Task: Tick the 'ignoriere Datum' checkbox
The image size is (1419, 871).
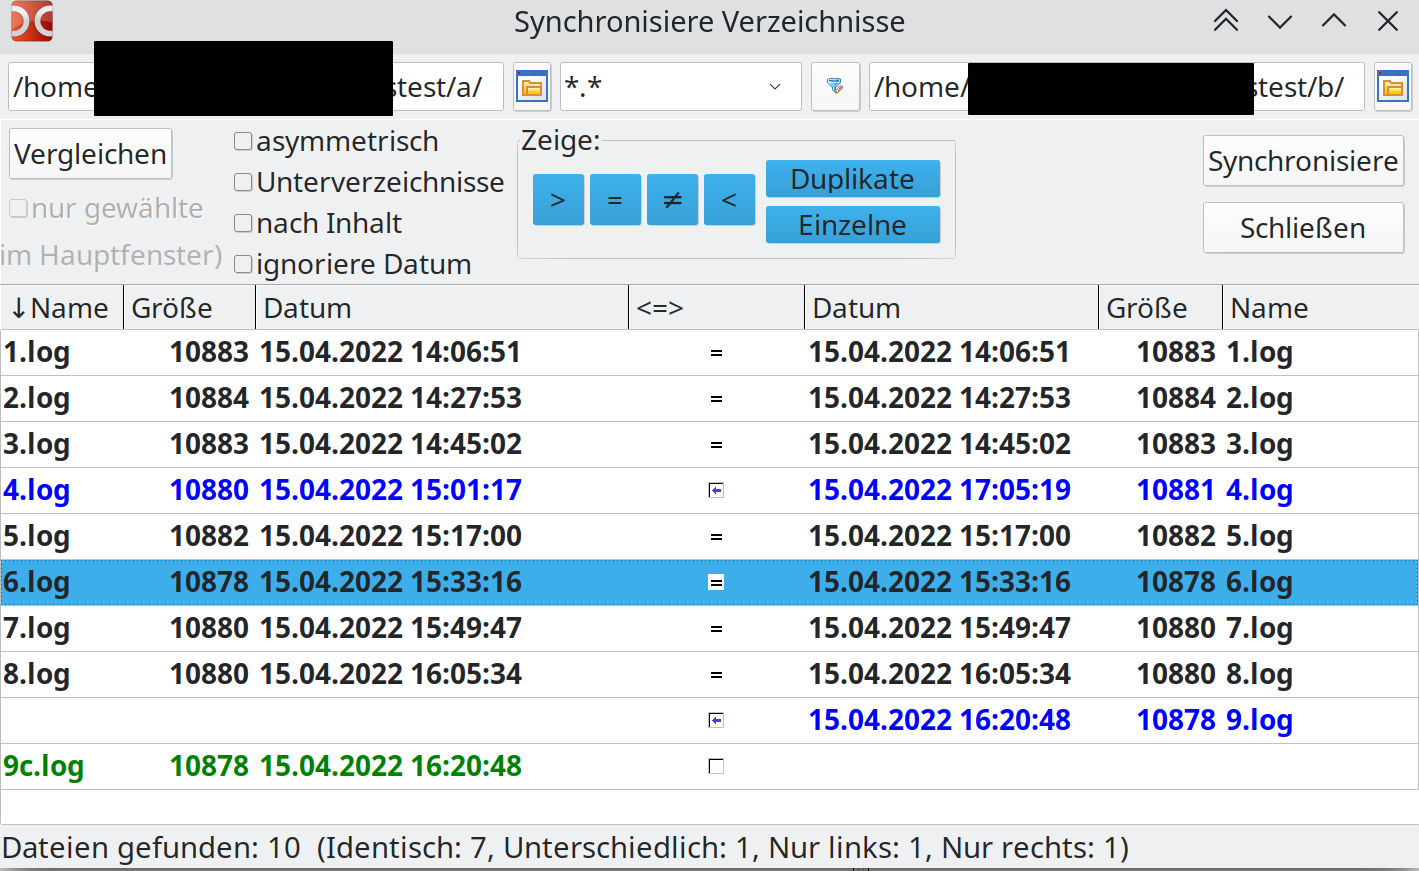Action: click(x=243, y=264)
